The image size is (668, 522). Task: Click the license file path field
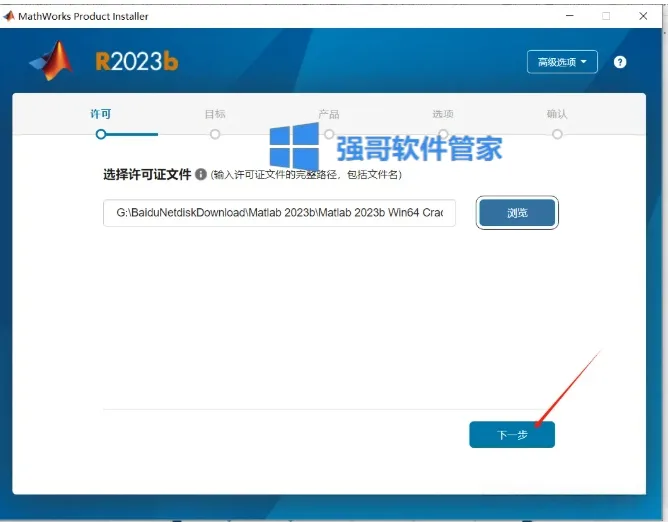pyautogui.click(x=279, y=213)
